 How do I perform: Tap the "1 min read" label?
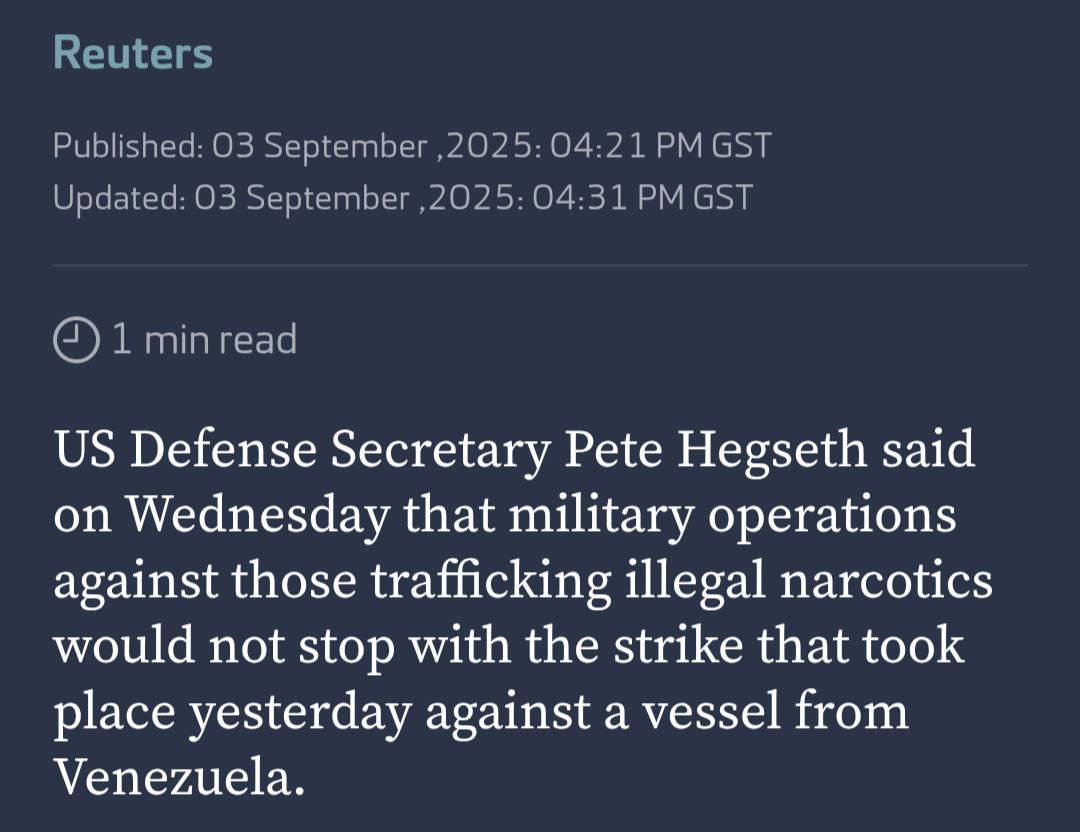pyautogui.click(x=204, y=340)
